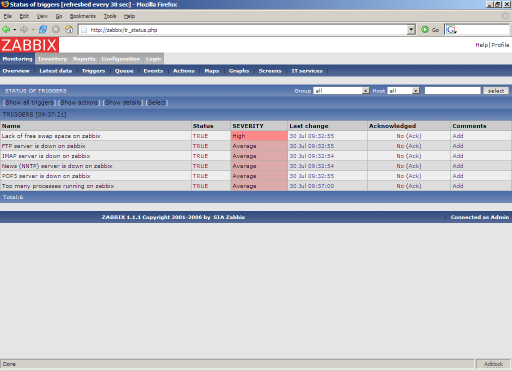Image resolution: width=512 pixels, height=371 pixels.
Task: Click the green Go icon
Action: click(425, 30)
